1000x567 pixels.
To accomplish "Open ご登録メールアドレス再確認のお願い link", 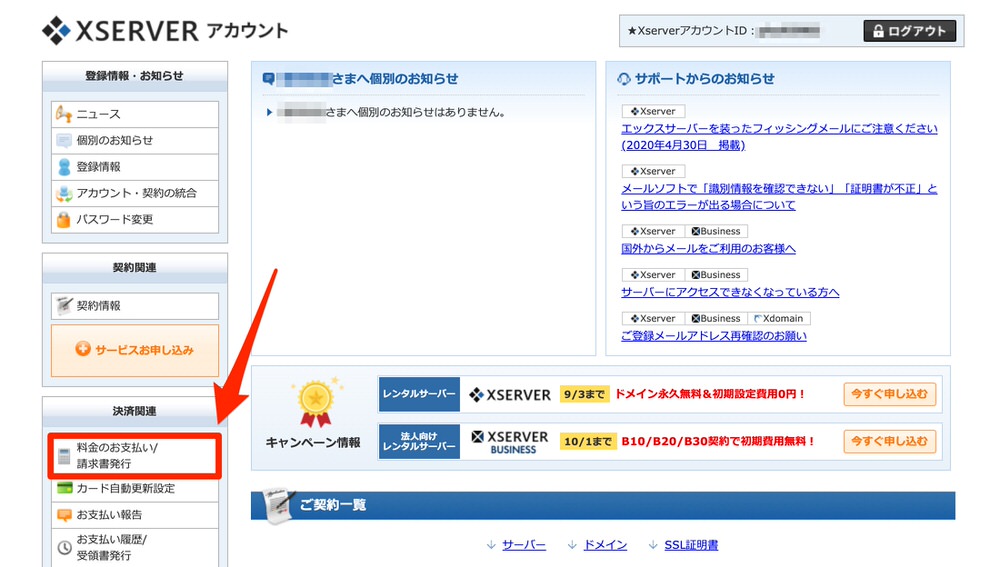I will (714, 336).
